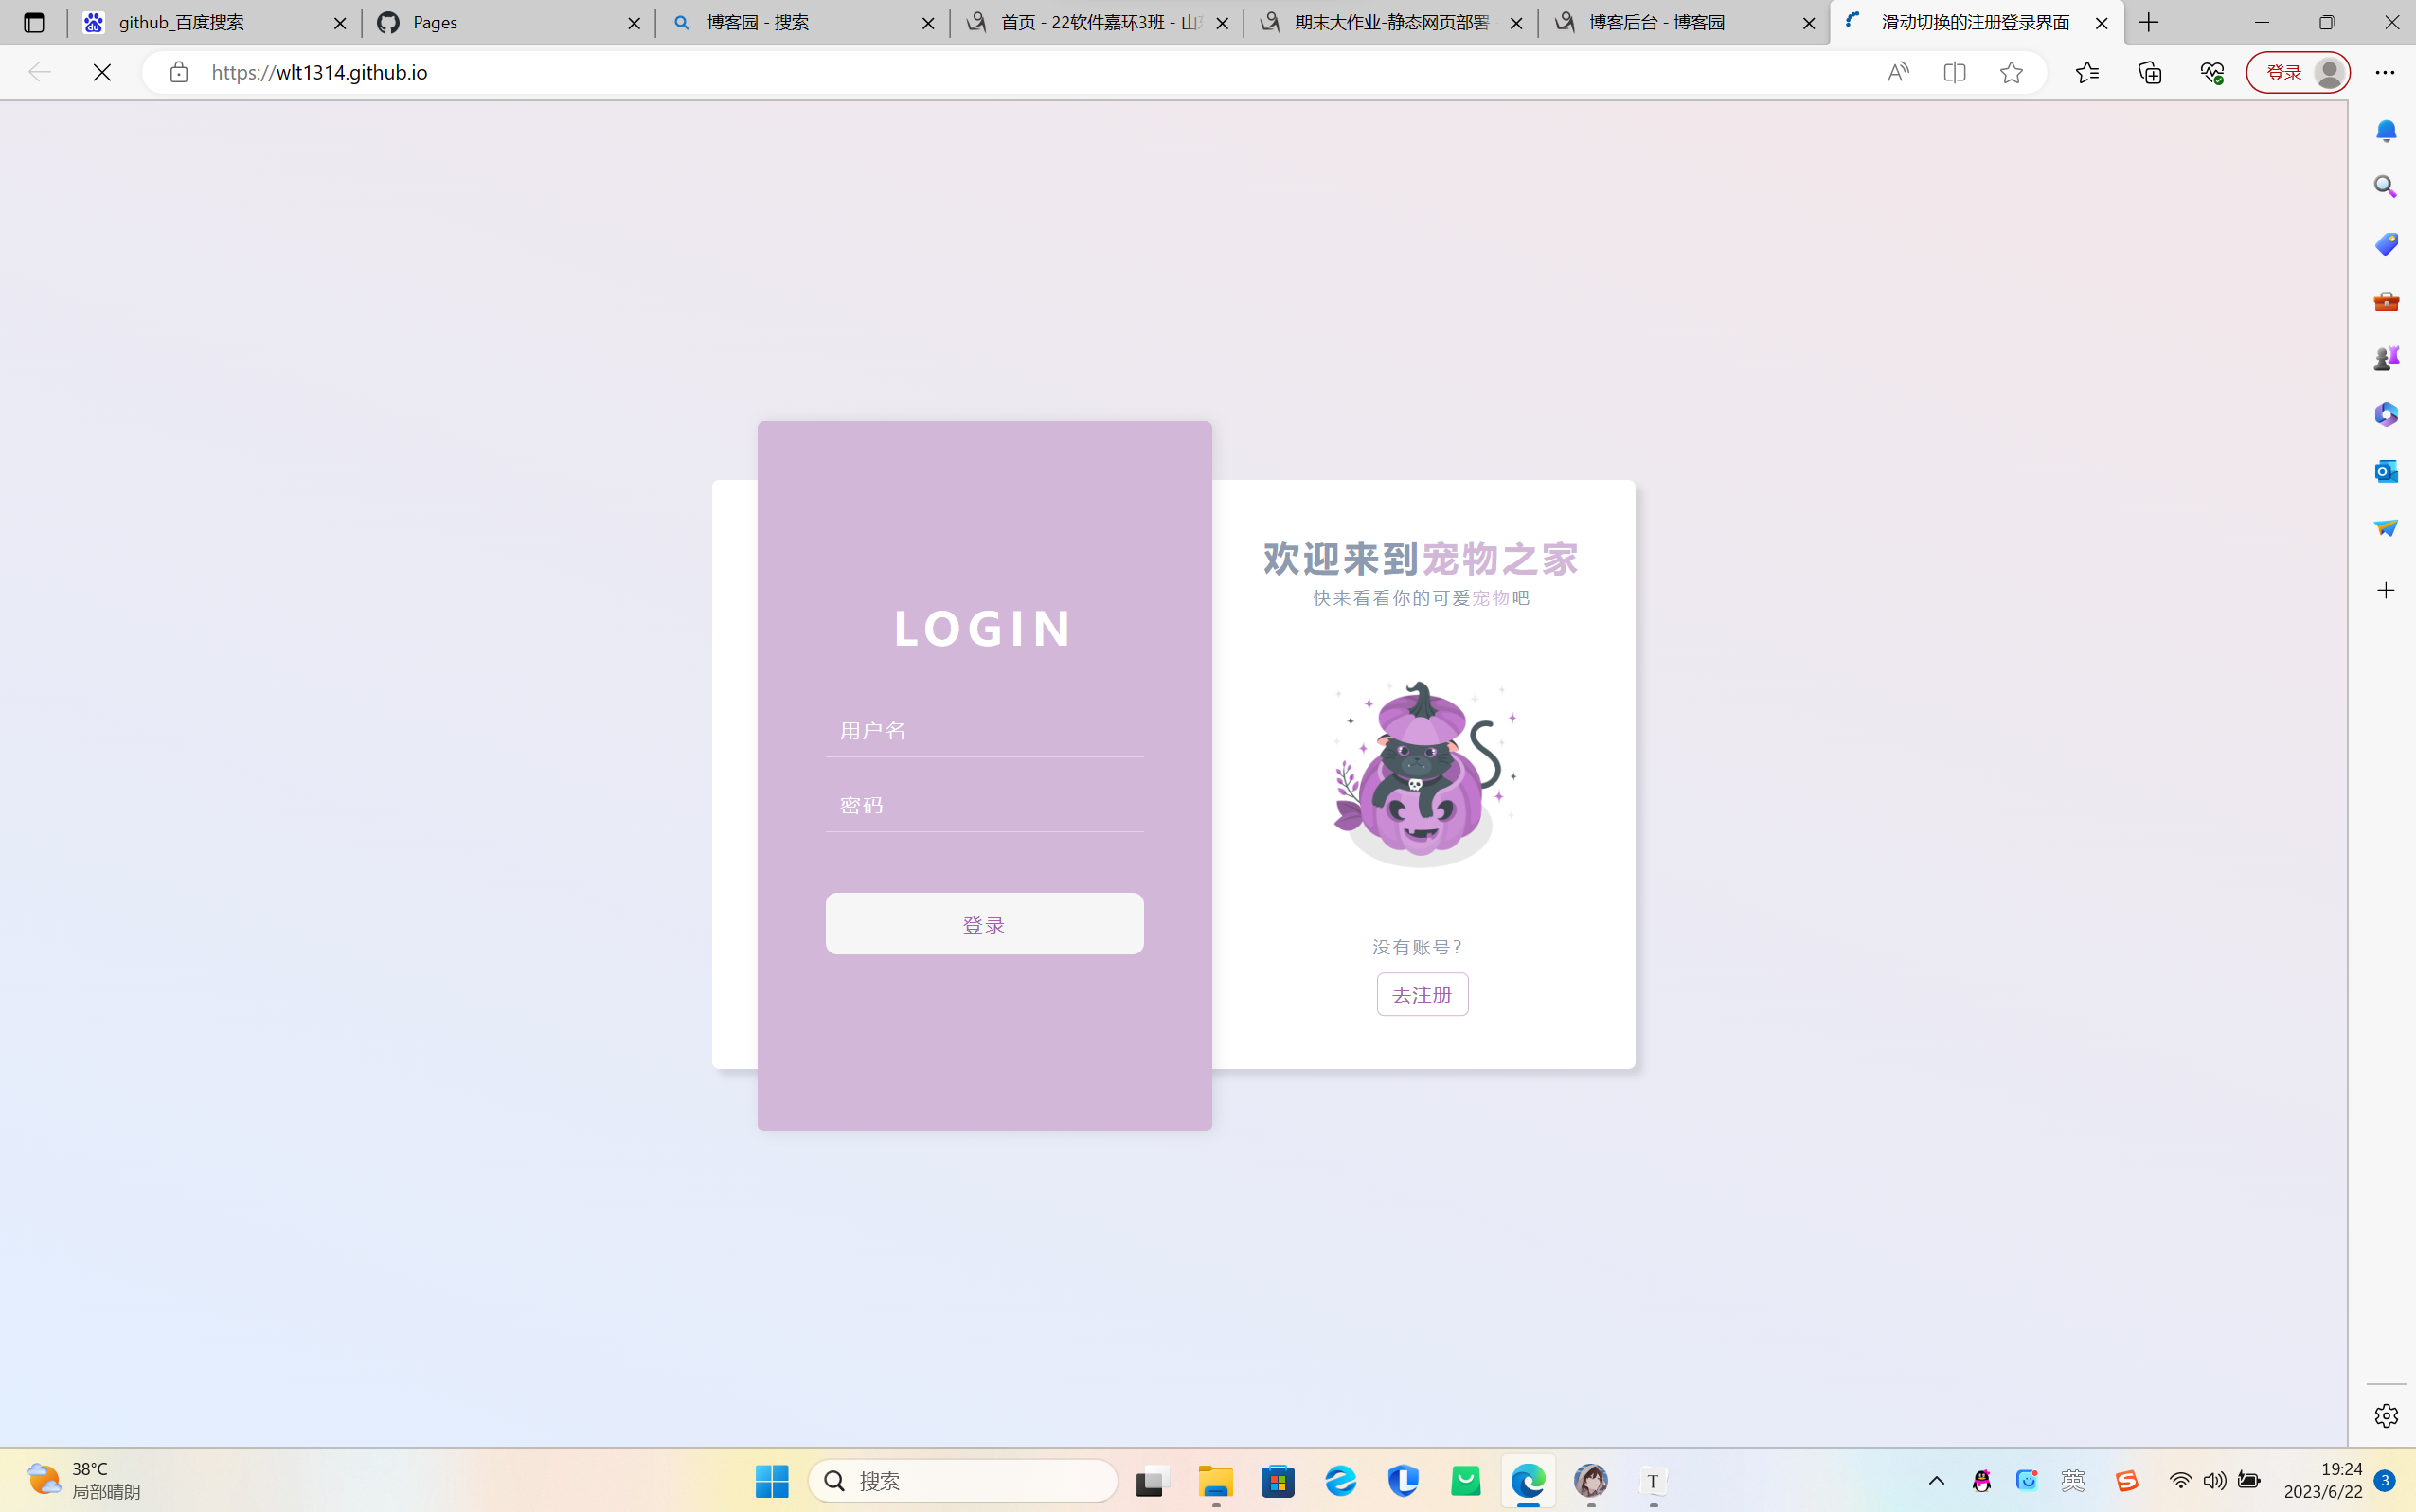This screenshot has width=2416, height=1512.
Task: Open sidebar search magnifier icon
Action: 2386,187
